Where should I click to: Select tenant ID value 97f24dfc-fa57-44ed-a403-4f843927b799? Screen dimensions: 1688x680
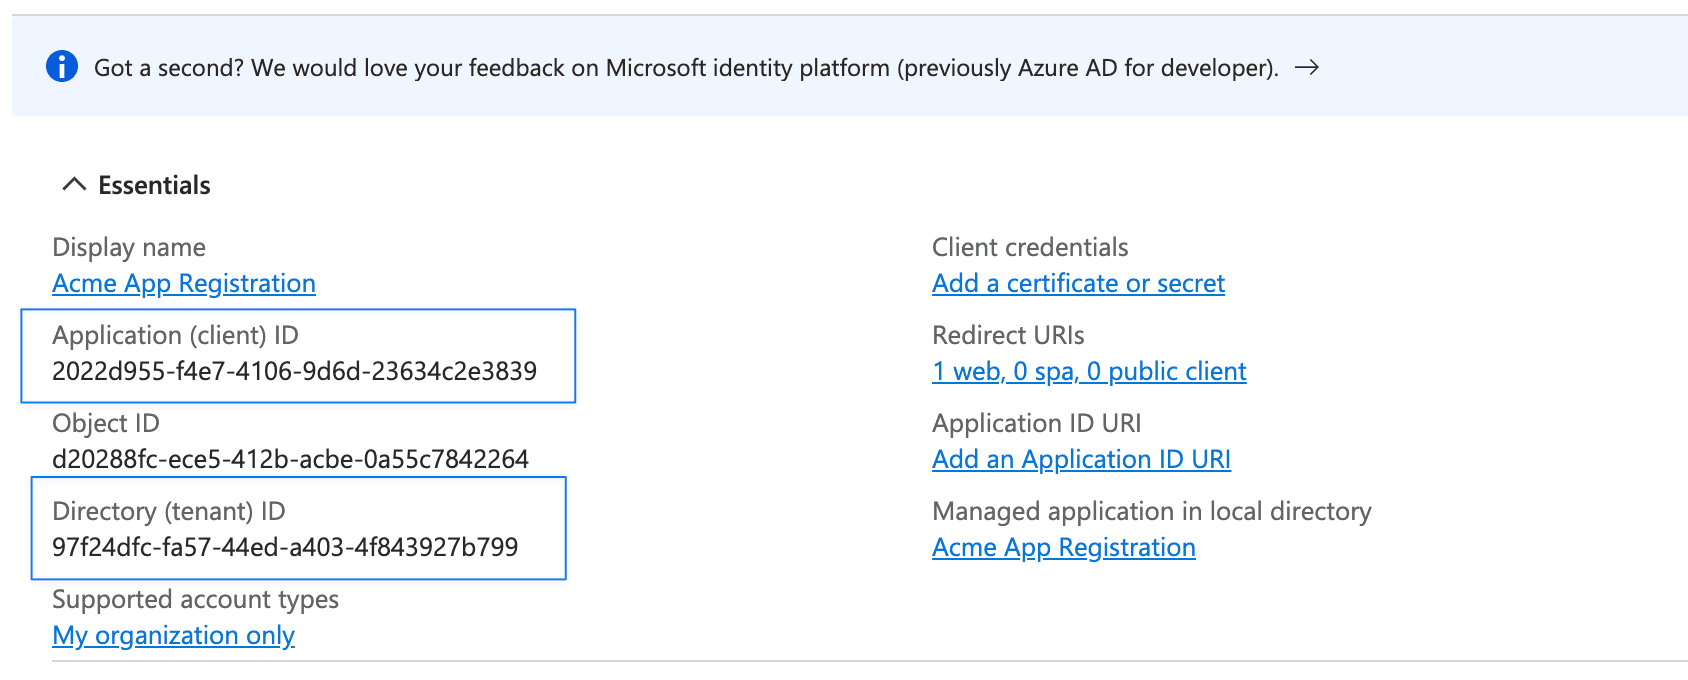point(285,548)
